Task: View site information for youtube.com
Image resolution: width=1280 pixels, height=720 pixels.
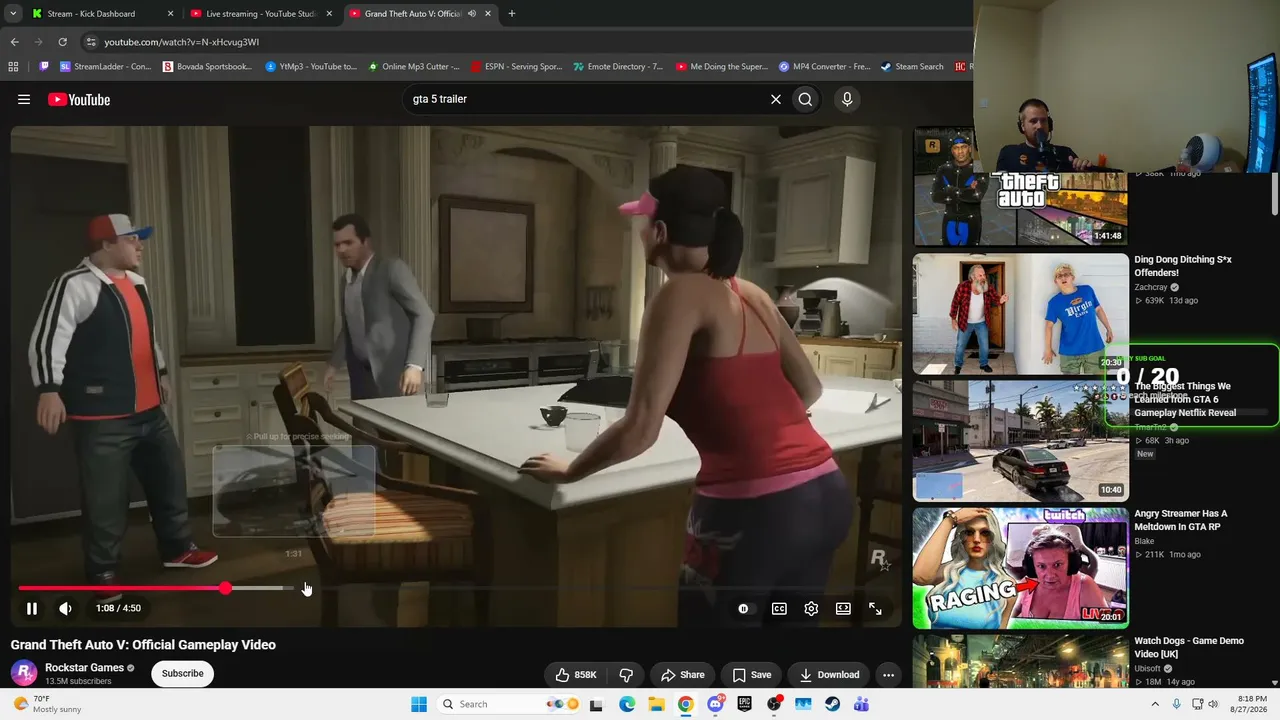Action: pos(91,42)
